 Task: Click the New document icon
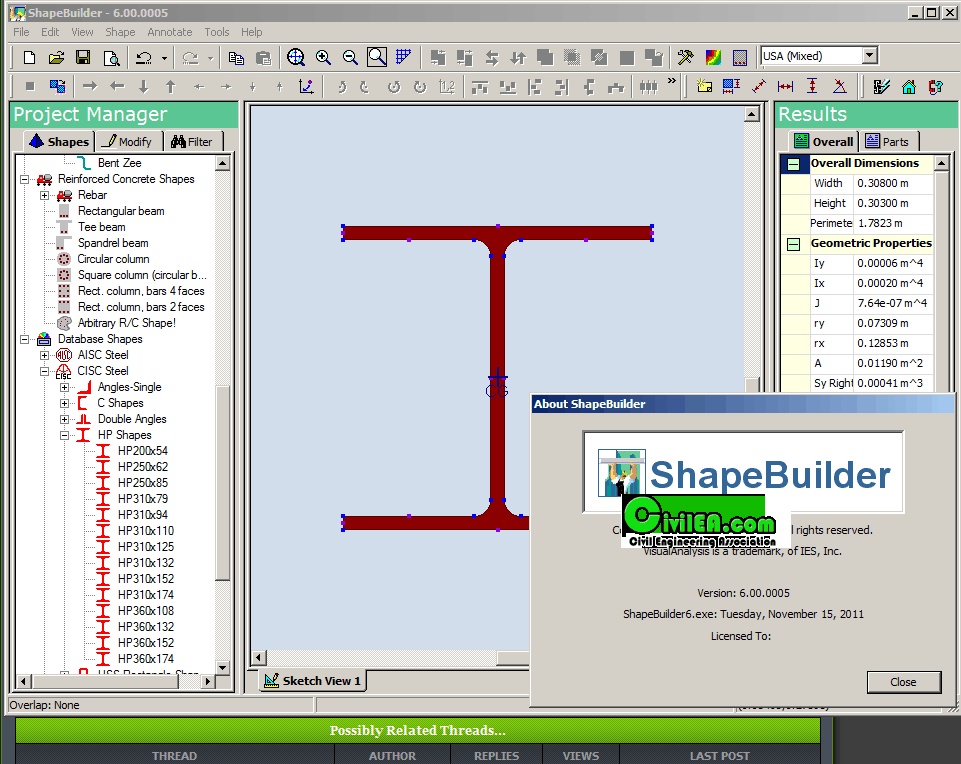point(29,58)
